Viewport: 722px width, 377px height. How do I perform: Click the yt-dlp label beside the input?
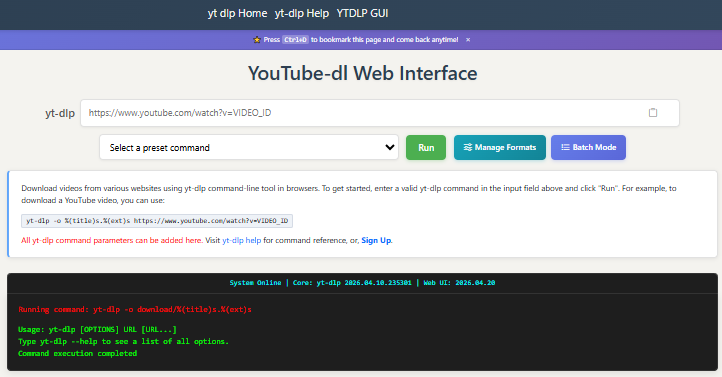(x=60, y=113)
